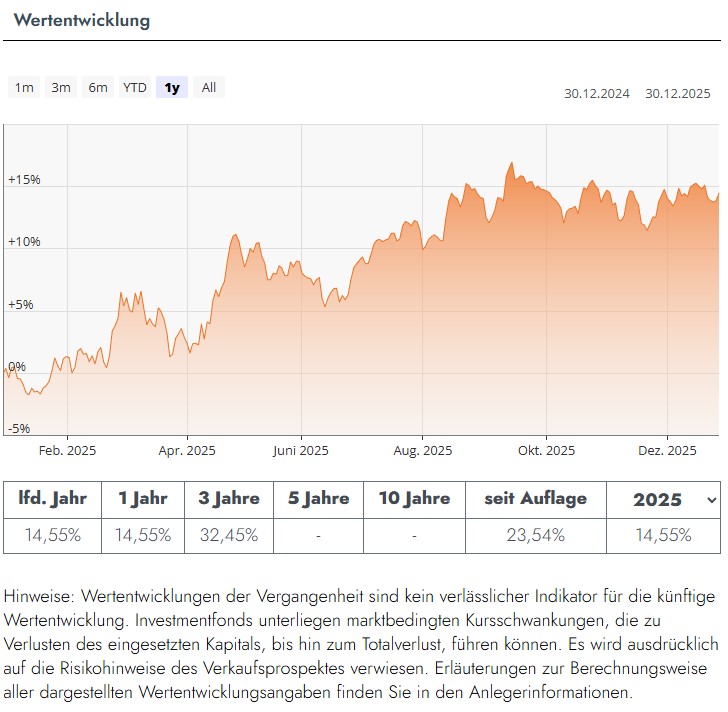This screenshot has width=728, height=712.
Task: Click the dropdown chevron next to 2025
Action: coord(711,499)
